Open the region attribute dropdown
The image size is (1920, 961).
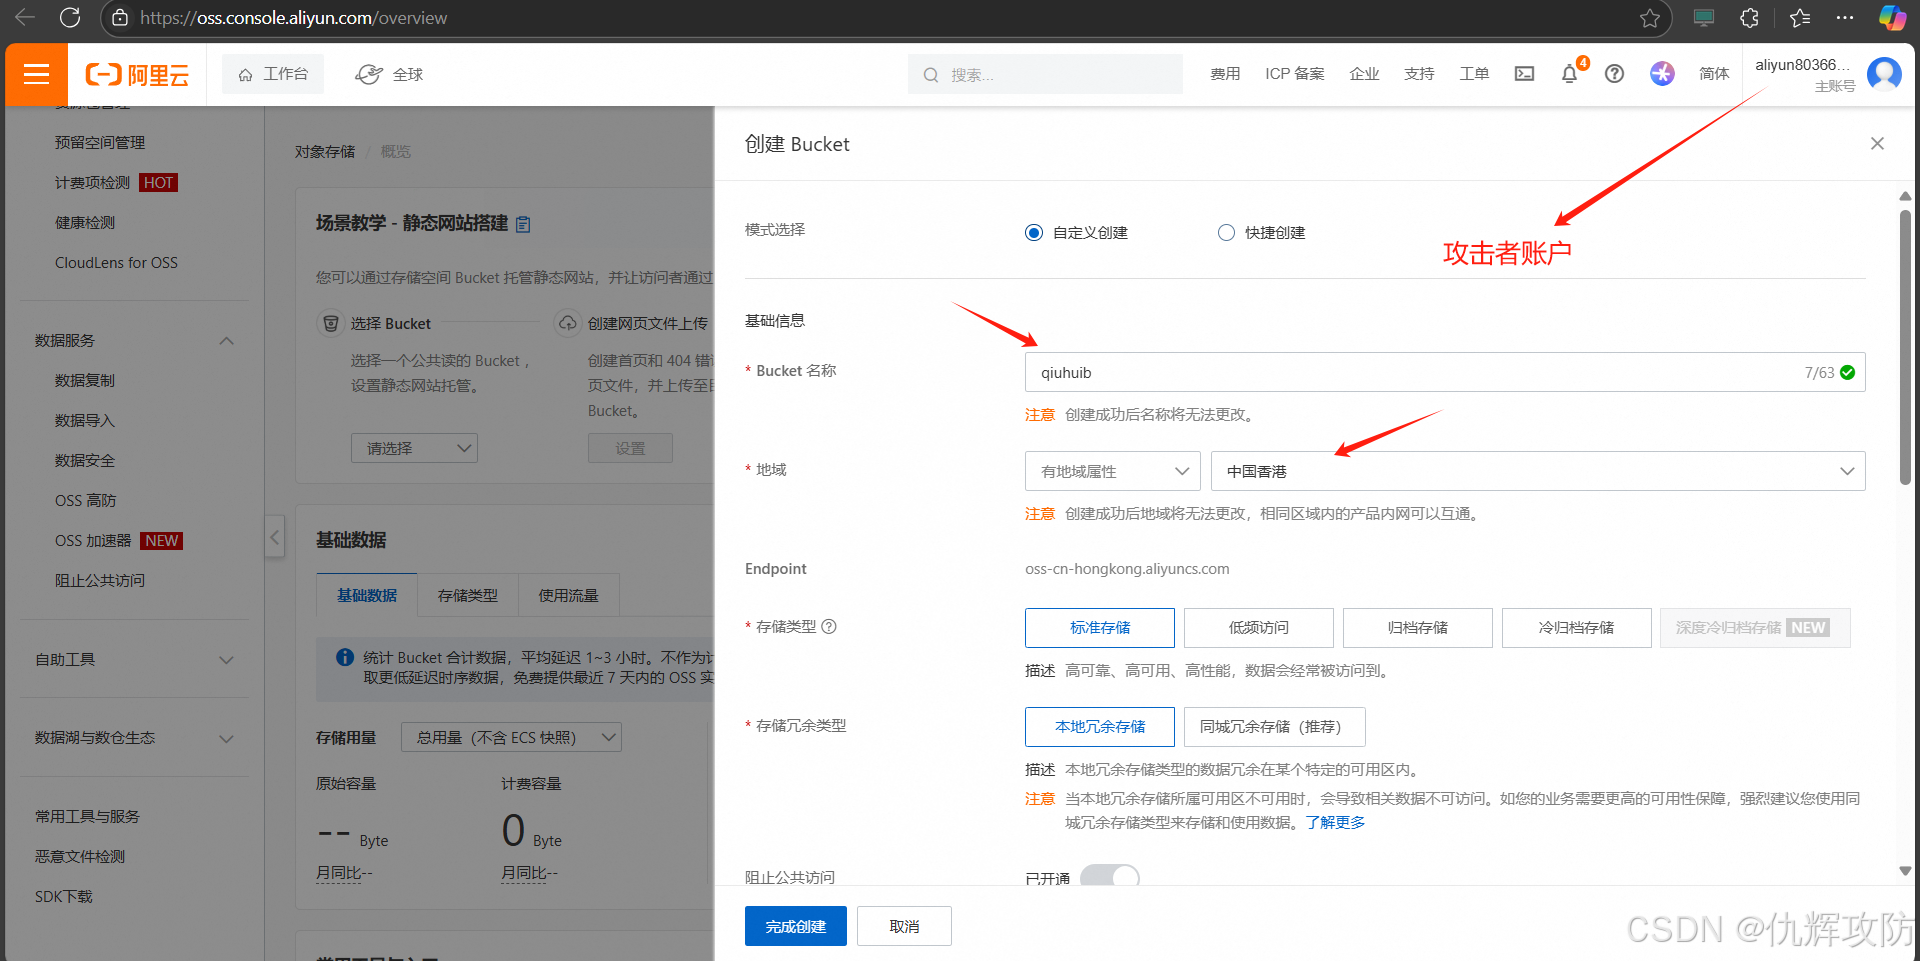1113,471
